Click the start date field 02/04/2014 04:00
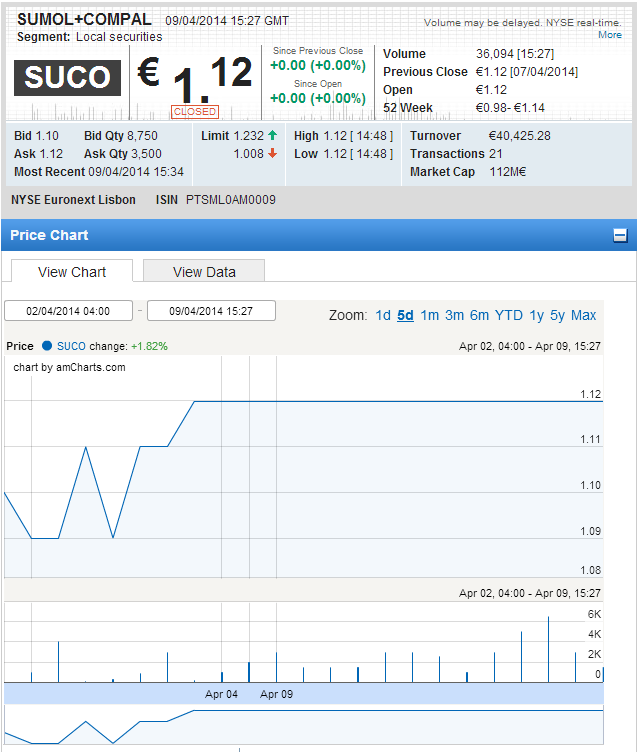The width and height of the screenshot is (642, 752). click(x=68, y=311)
